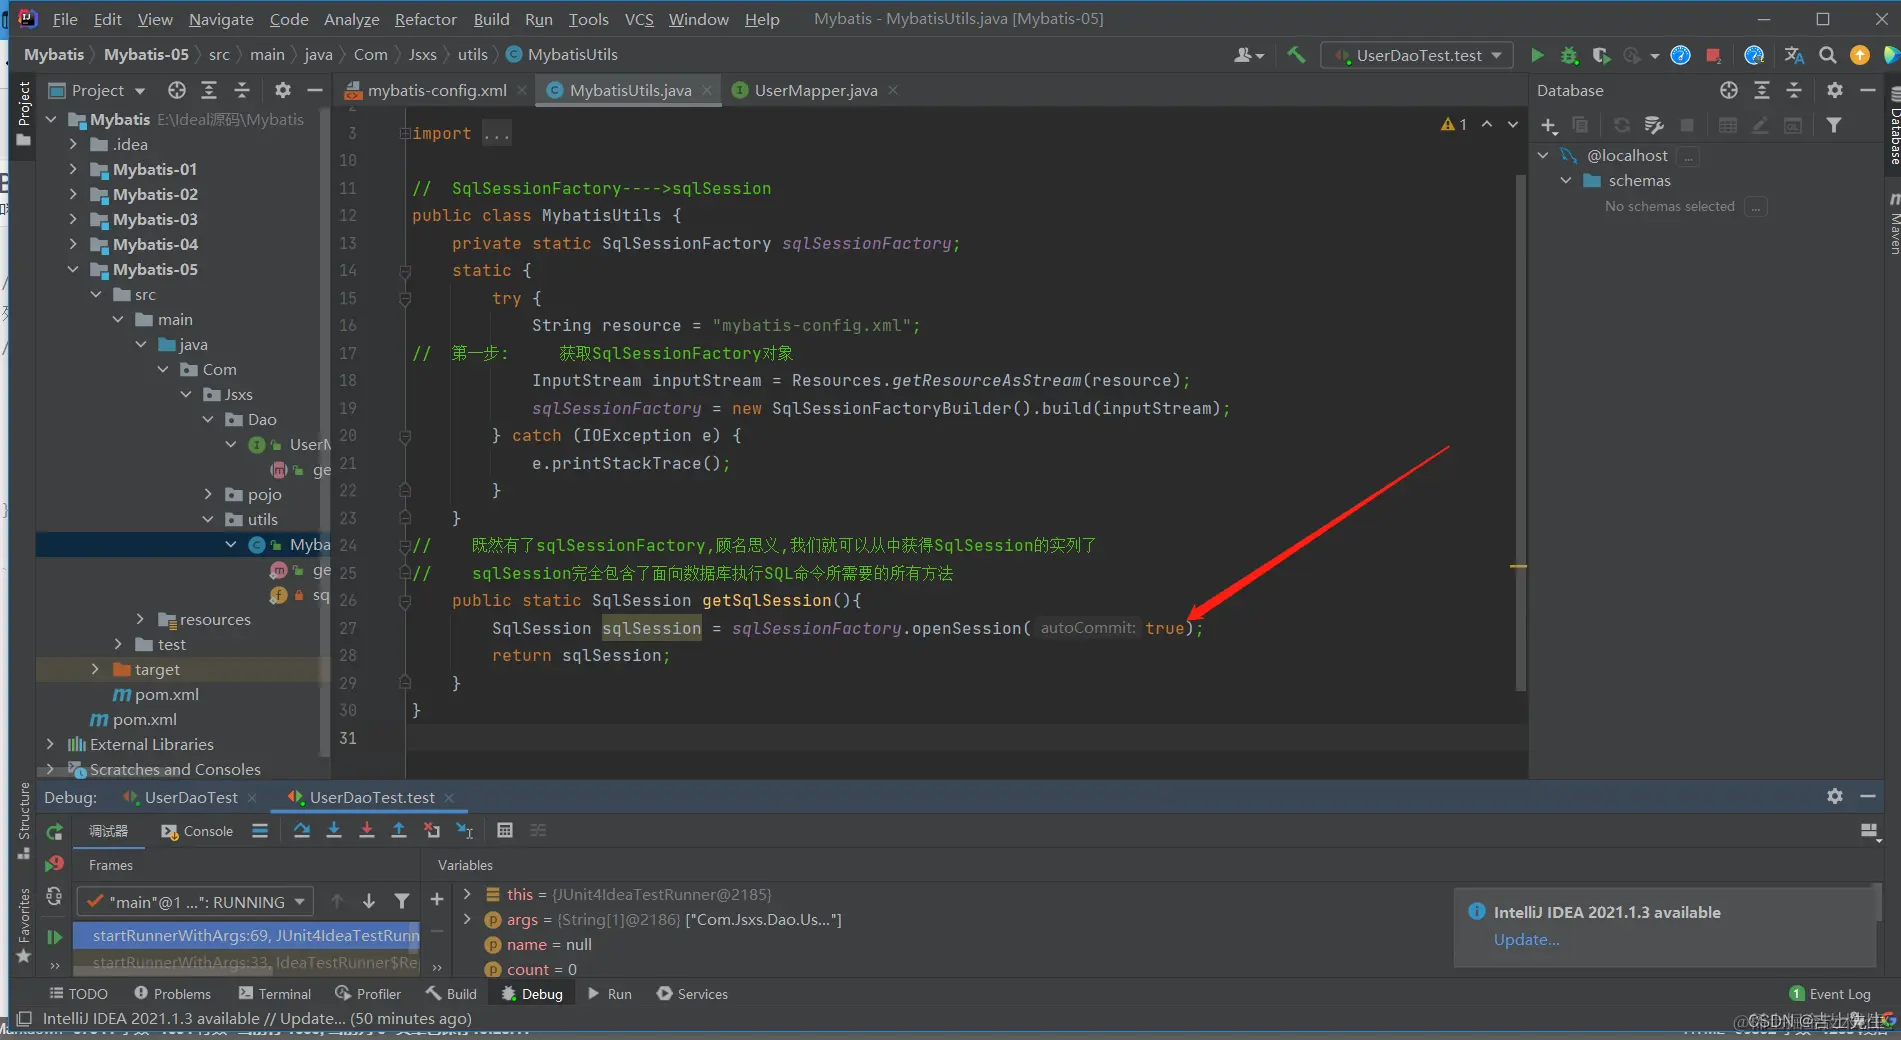Image resolution: width=1901 pixels, height=1040 pixels.
Task: Stop the running process with red square
Action: tap(1713, 55)
